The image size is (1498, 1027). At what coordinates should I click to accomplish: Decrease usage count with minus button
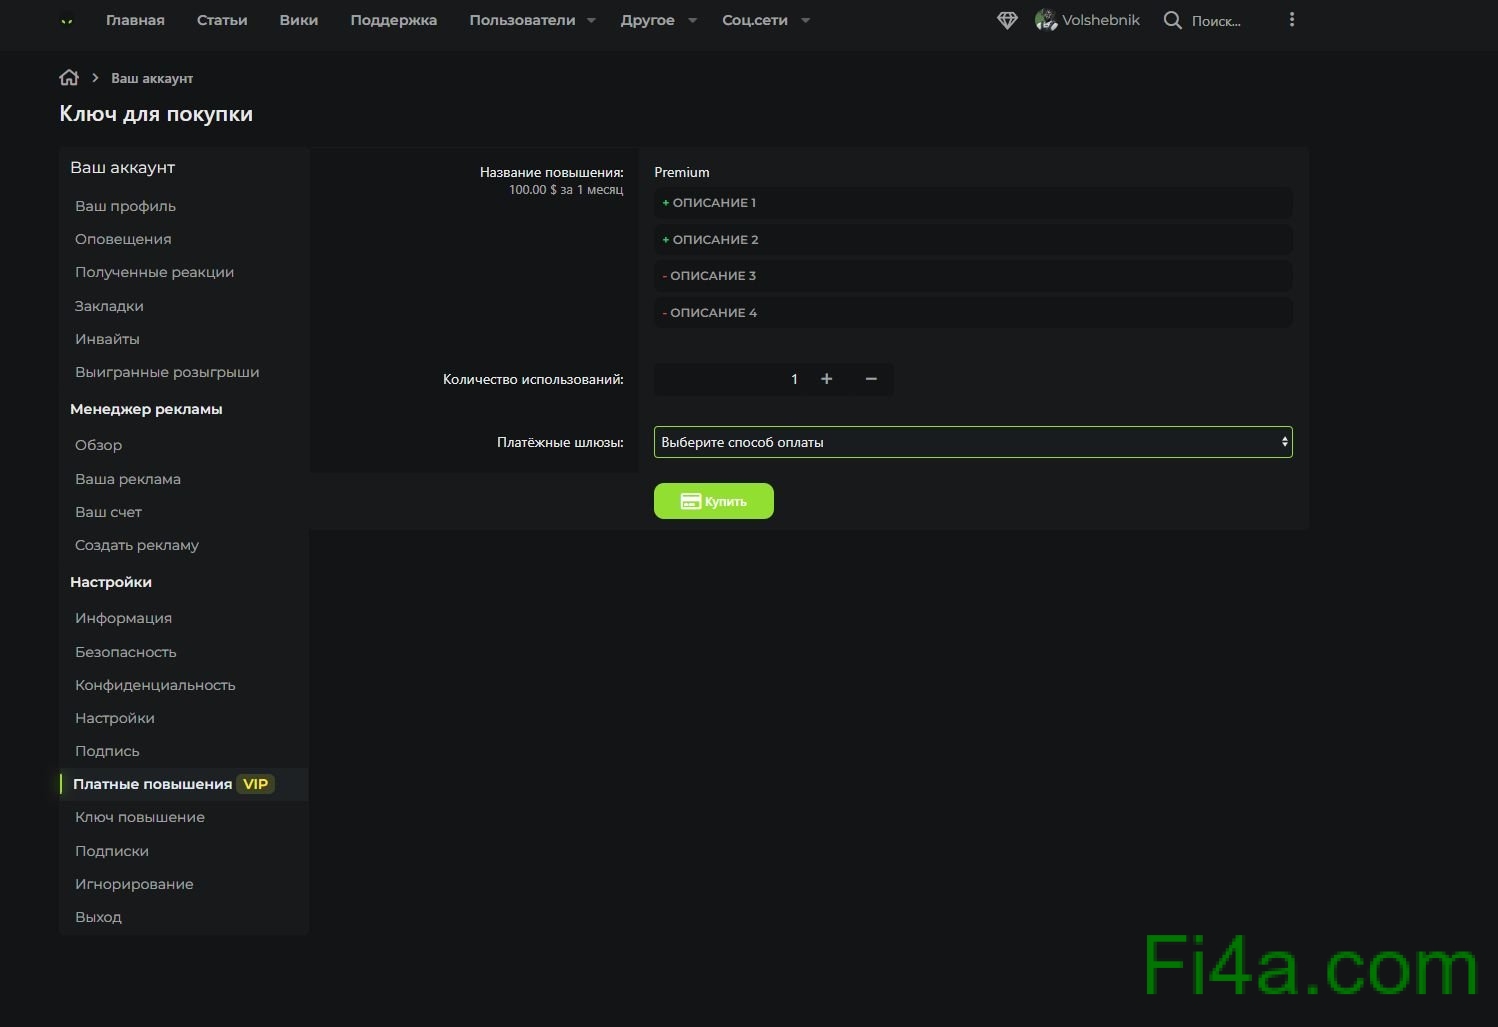tap(871, 379)
